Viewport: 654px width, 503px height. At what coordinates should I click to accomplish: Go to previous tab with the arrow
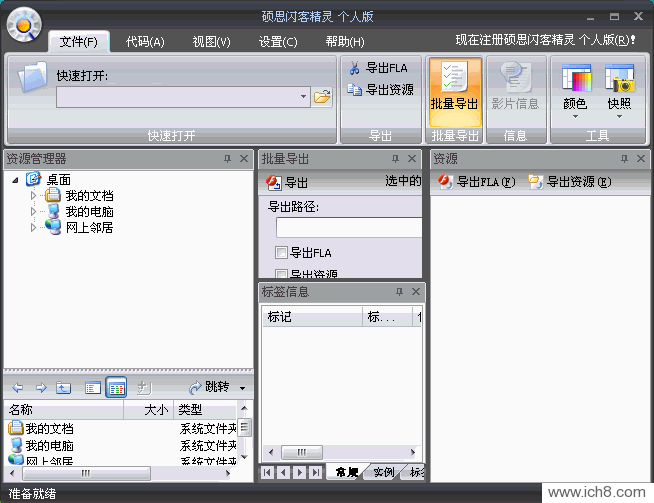click(x=284, y=472)
